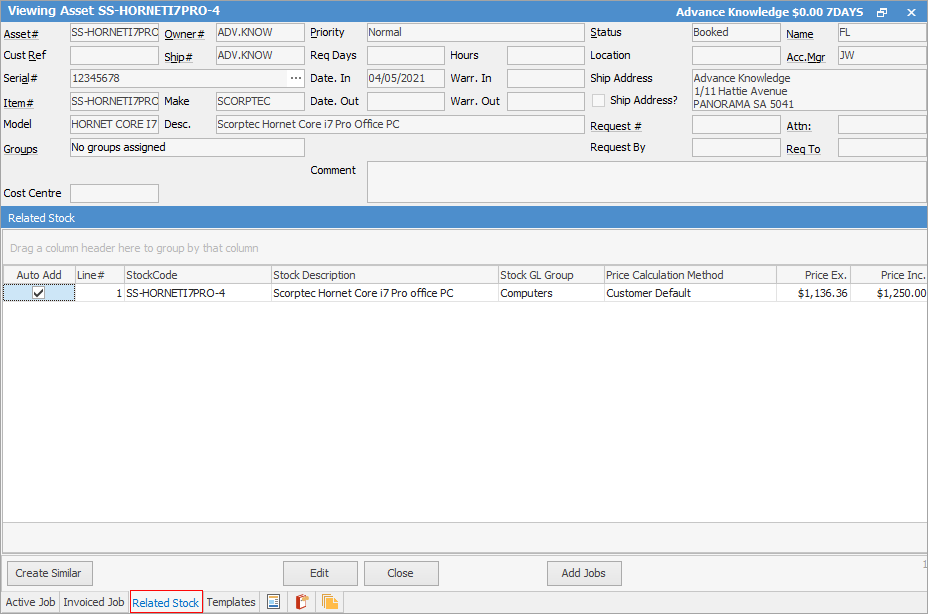Image resolution: width=928 pixels, height=614 pixels.
Task: Click inside the Comment text box
Action: pos(645,181)
